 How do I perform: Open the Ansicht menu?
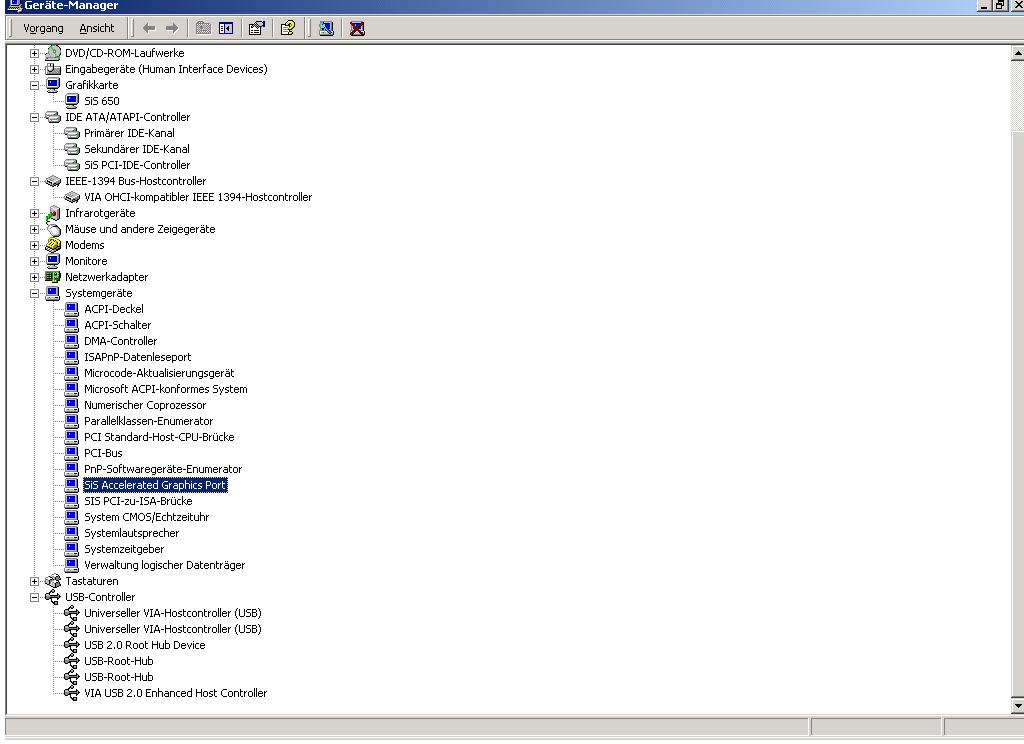(97, 28)
